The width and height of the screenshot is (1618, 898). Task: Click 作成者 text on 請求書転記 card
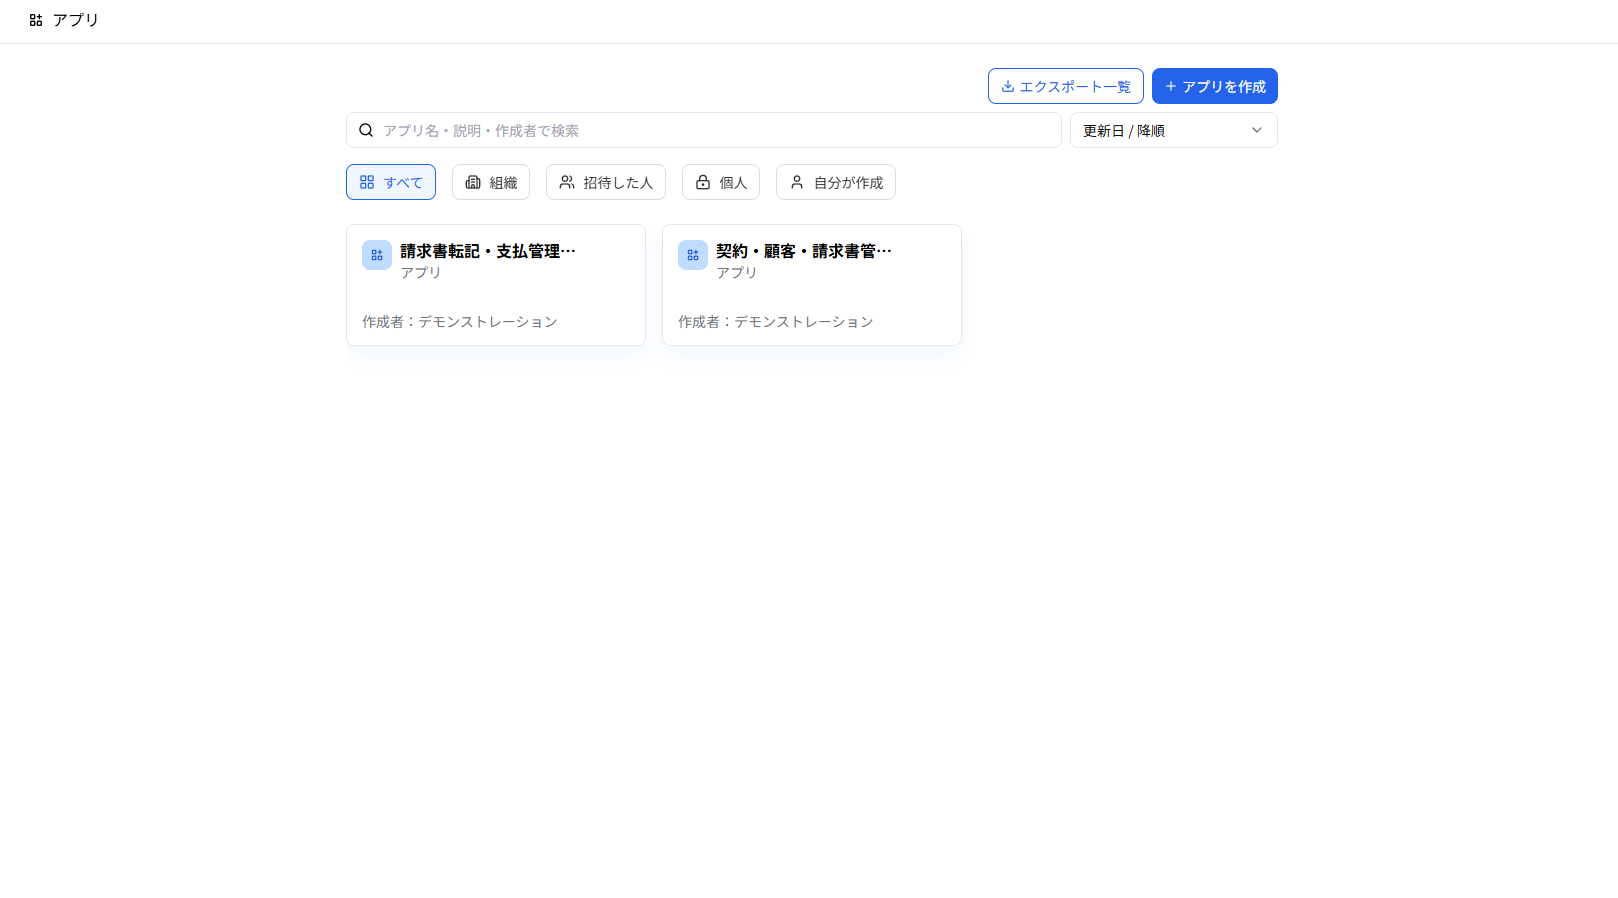point(460,322)
